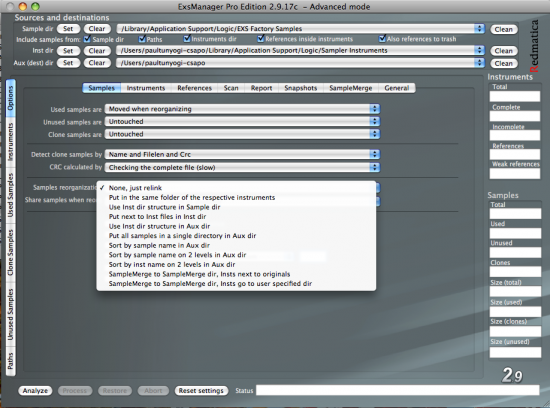Screen dimensions: 550x408
Task: Toggle the Paths checkbox
Action: [142, 39]
